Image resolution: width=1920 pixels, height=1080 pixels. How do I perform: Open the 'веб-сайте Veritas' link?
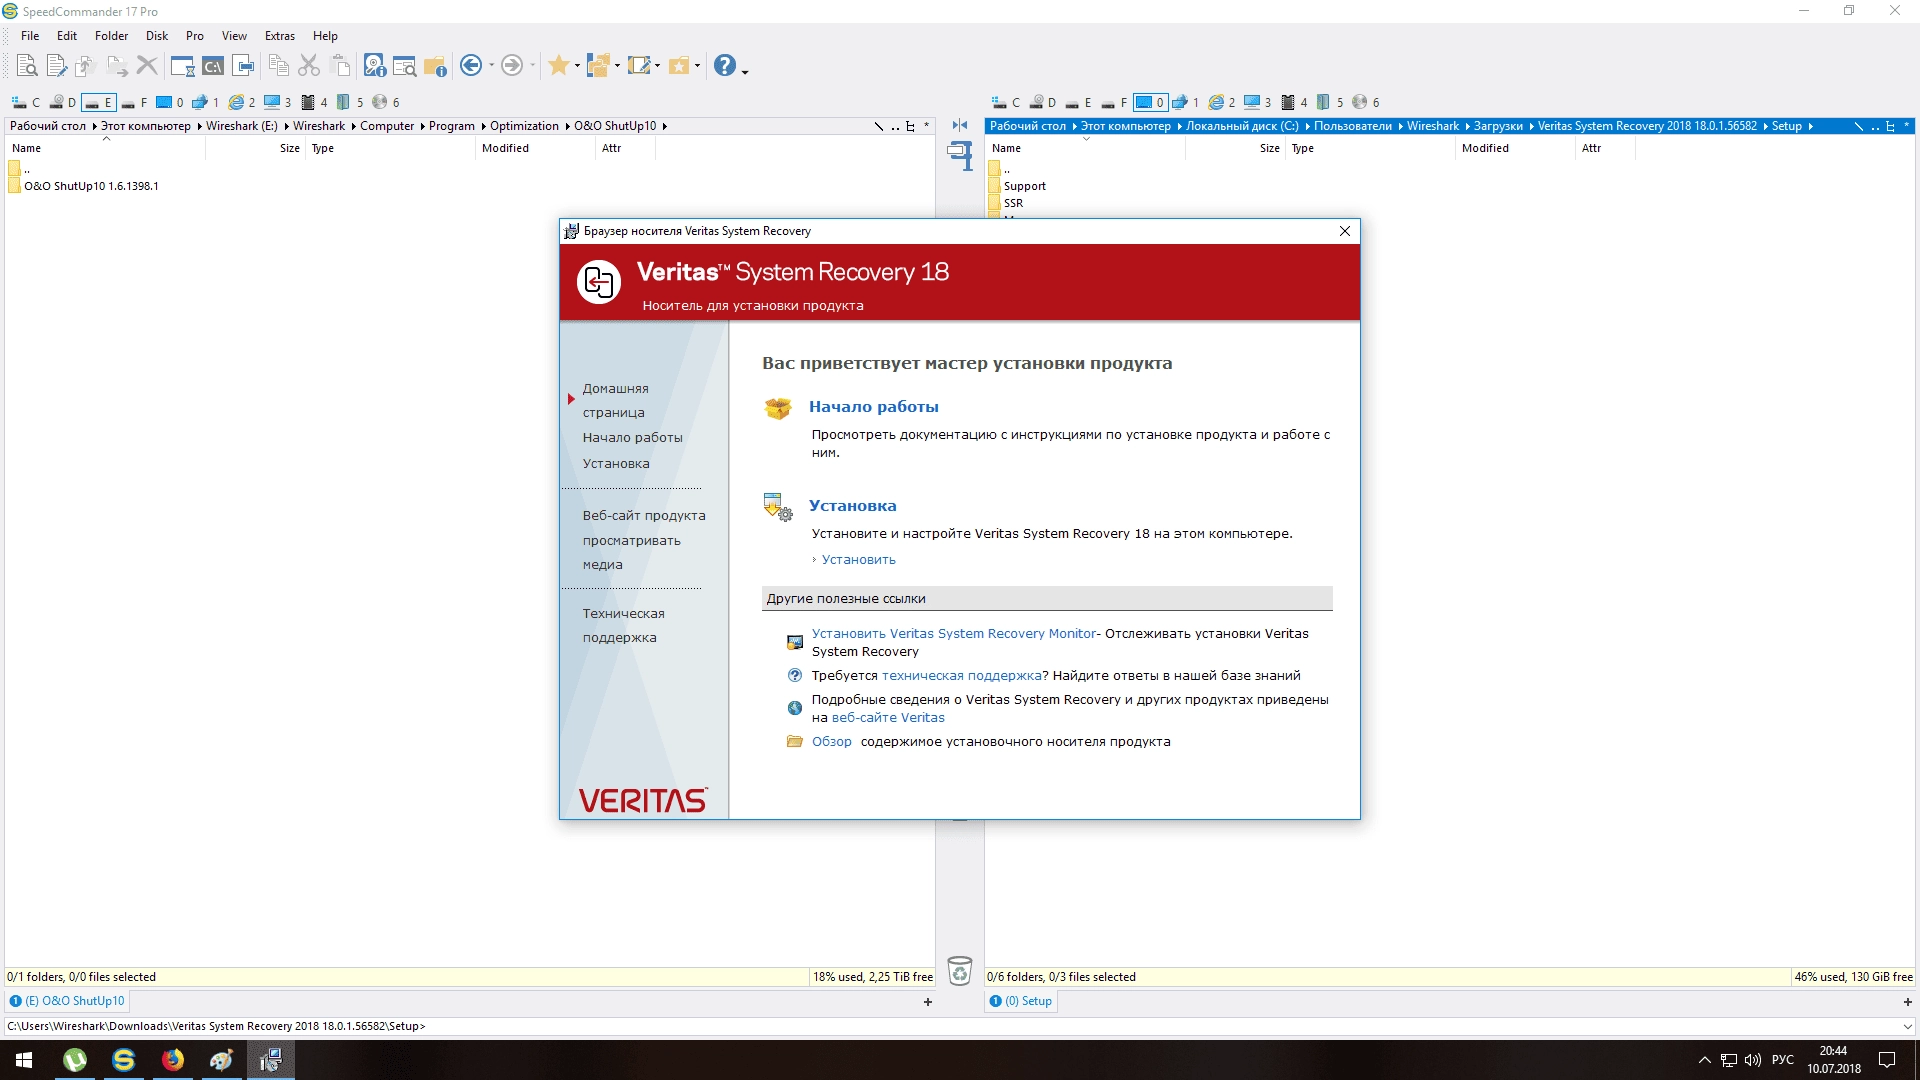tap(888, 718)
